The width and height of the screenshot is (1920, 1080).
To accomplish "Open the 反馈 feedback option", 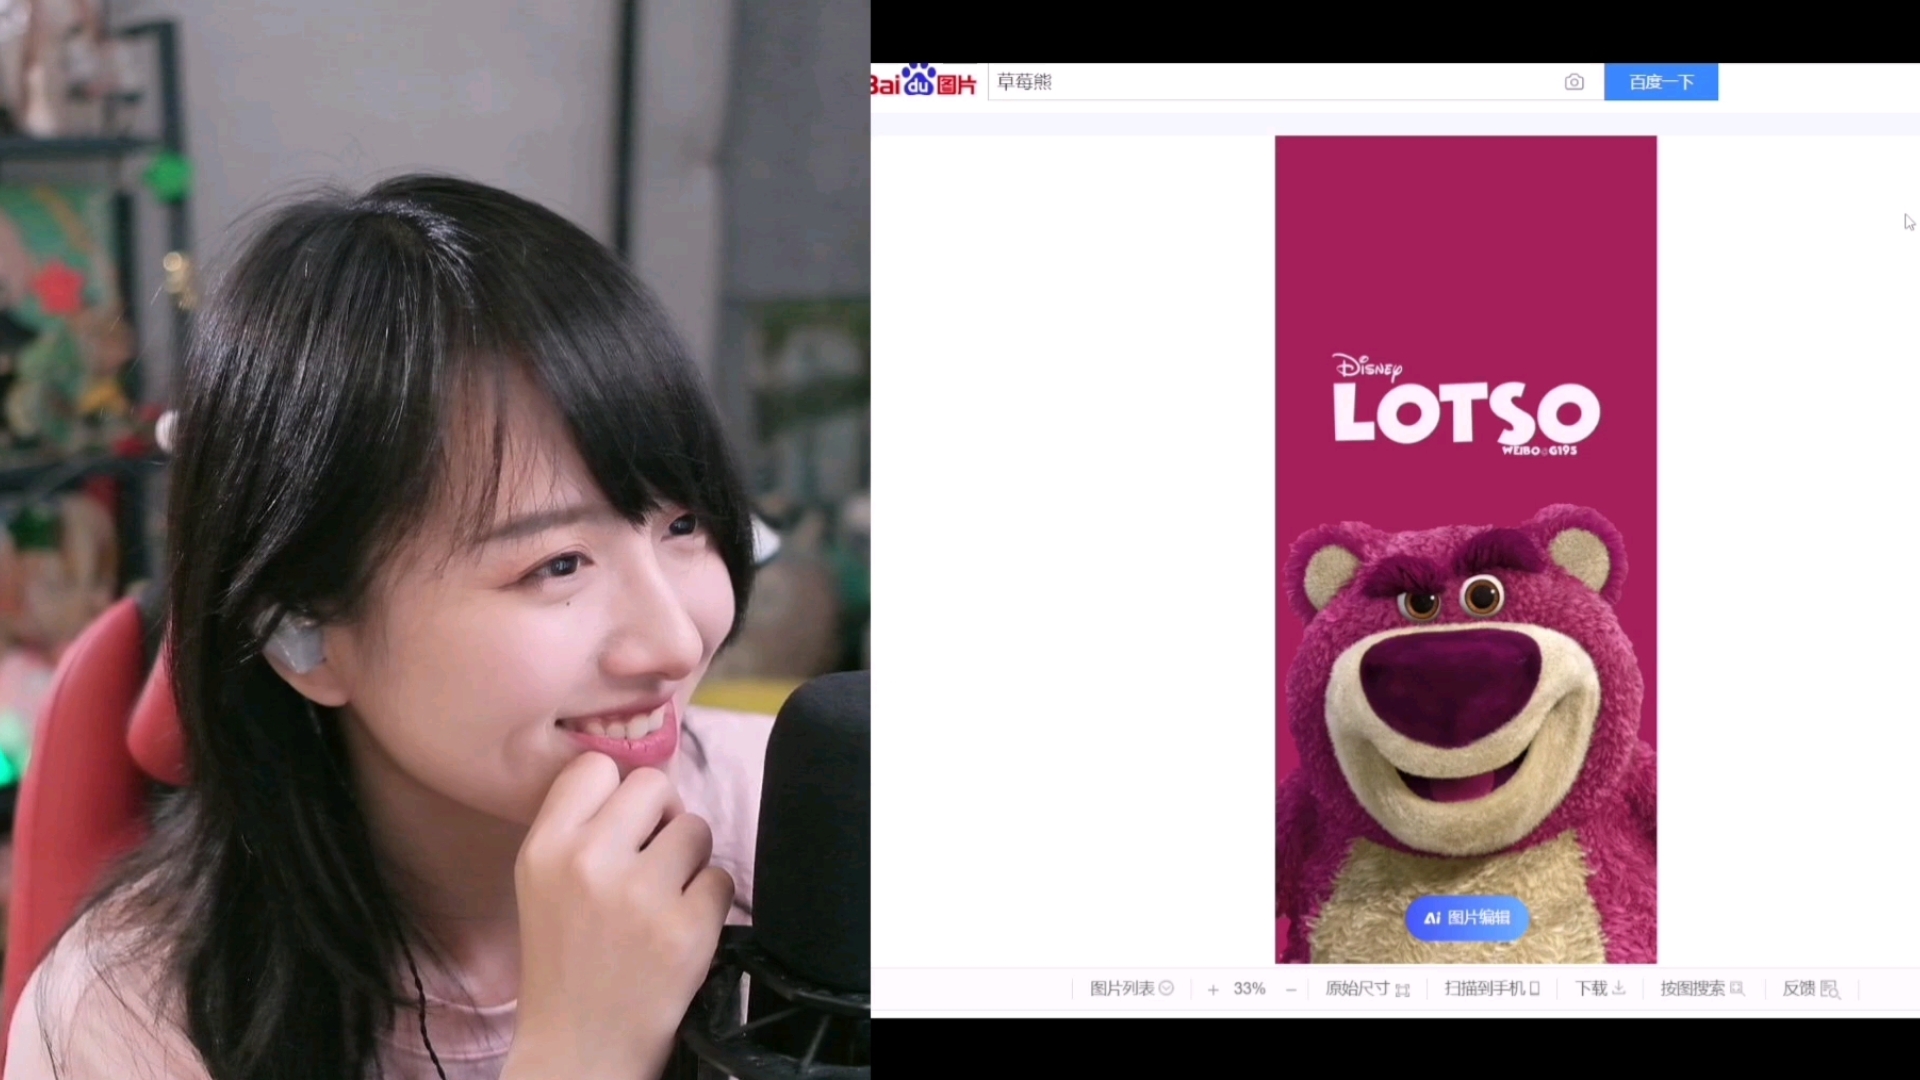I will point(1810,988).
